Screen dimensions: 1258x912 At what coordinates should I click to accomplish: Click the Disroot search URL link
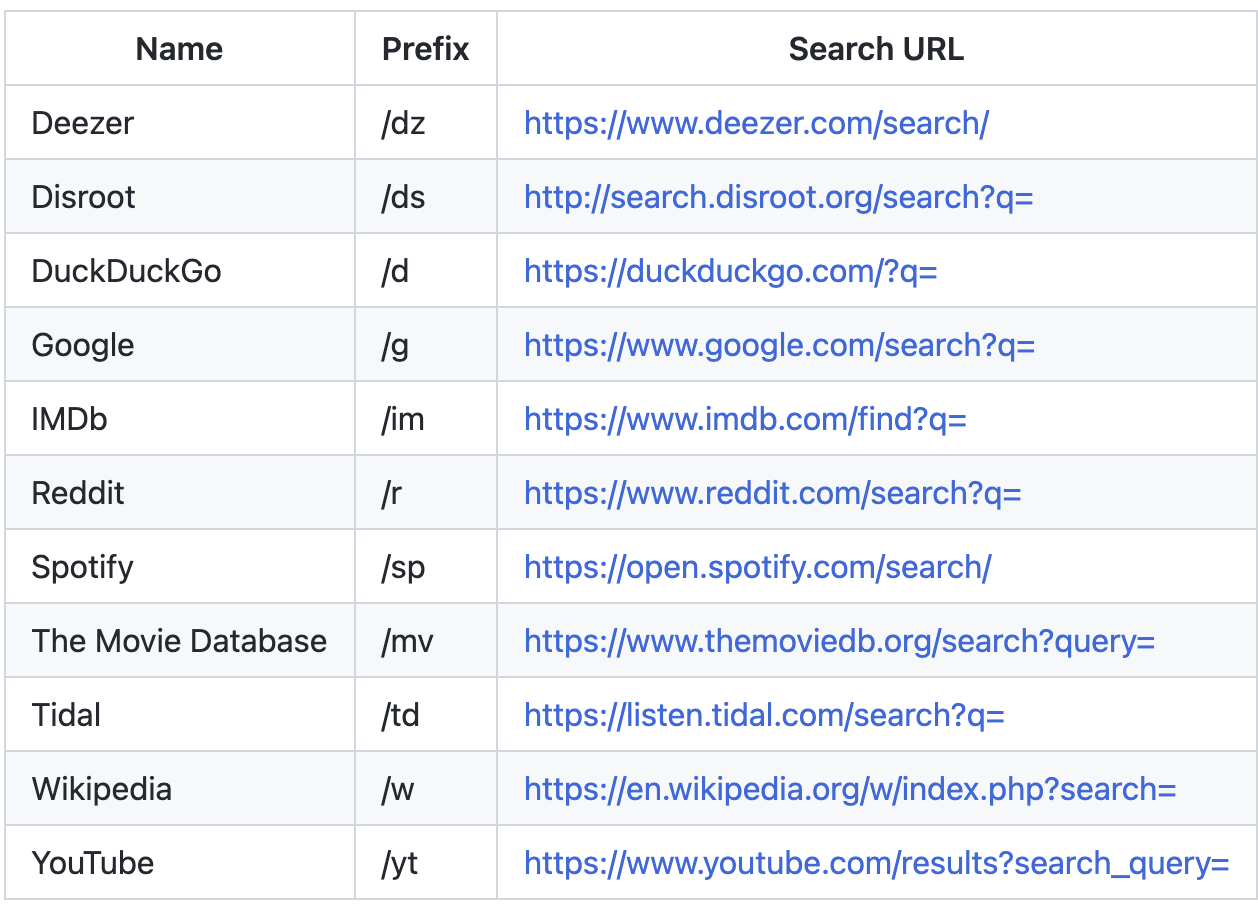click(778, 197)
